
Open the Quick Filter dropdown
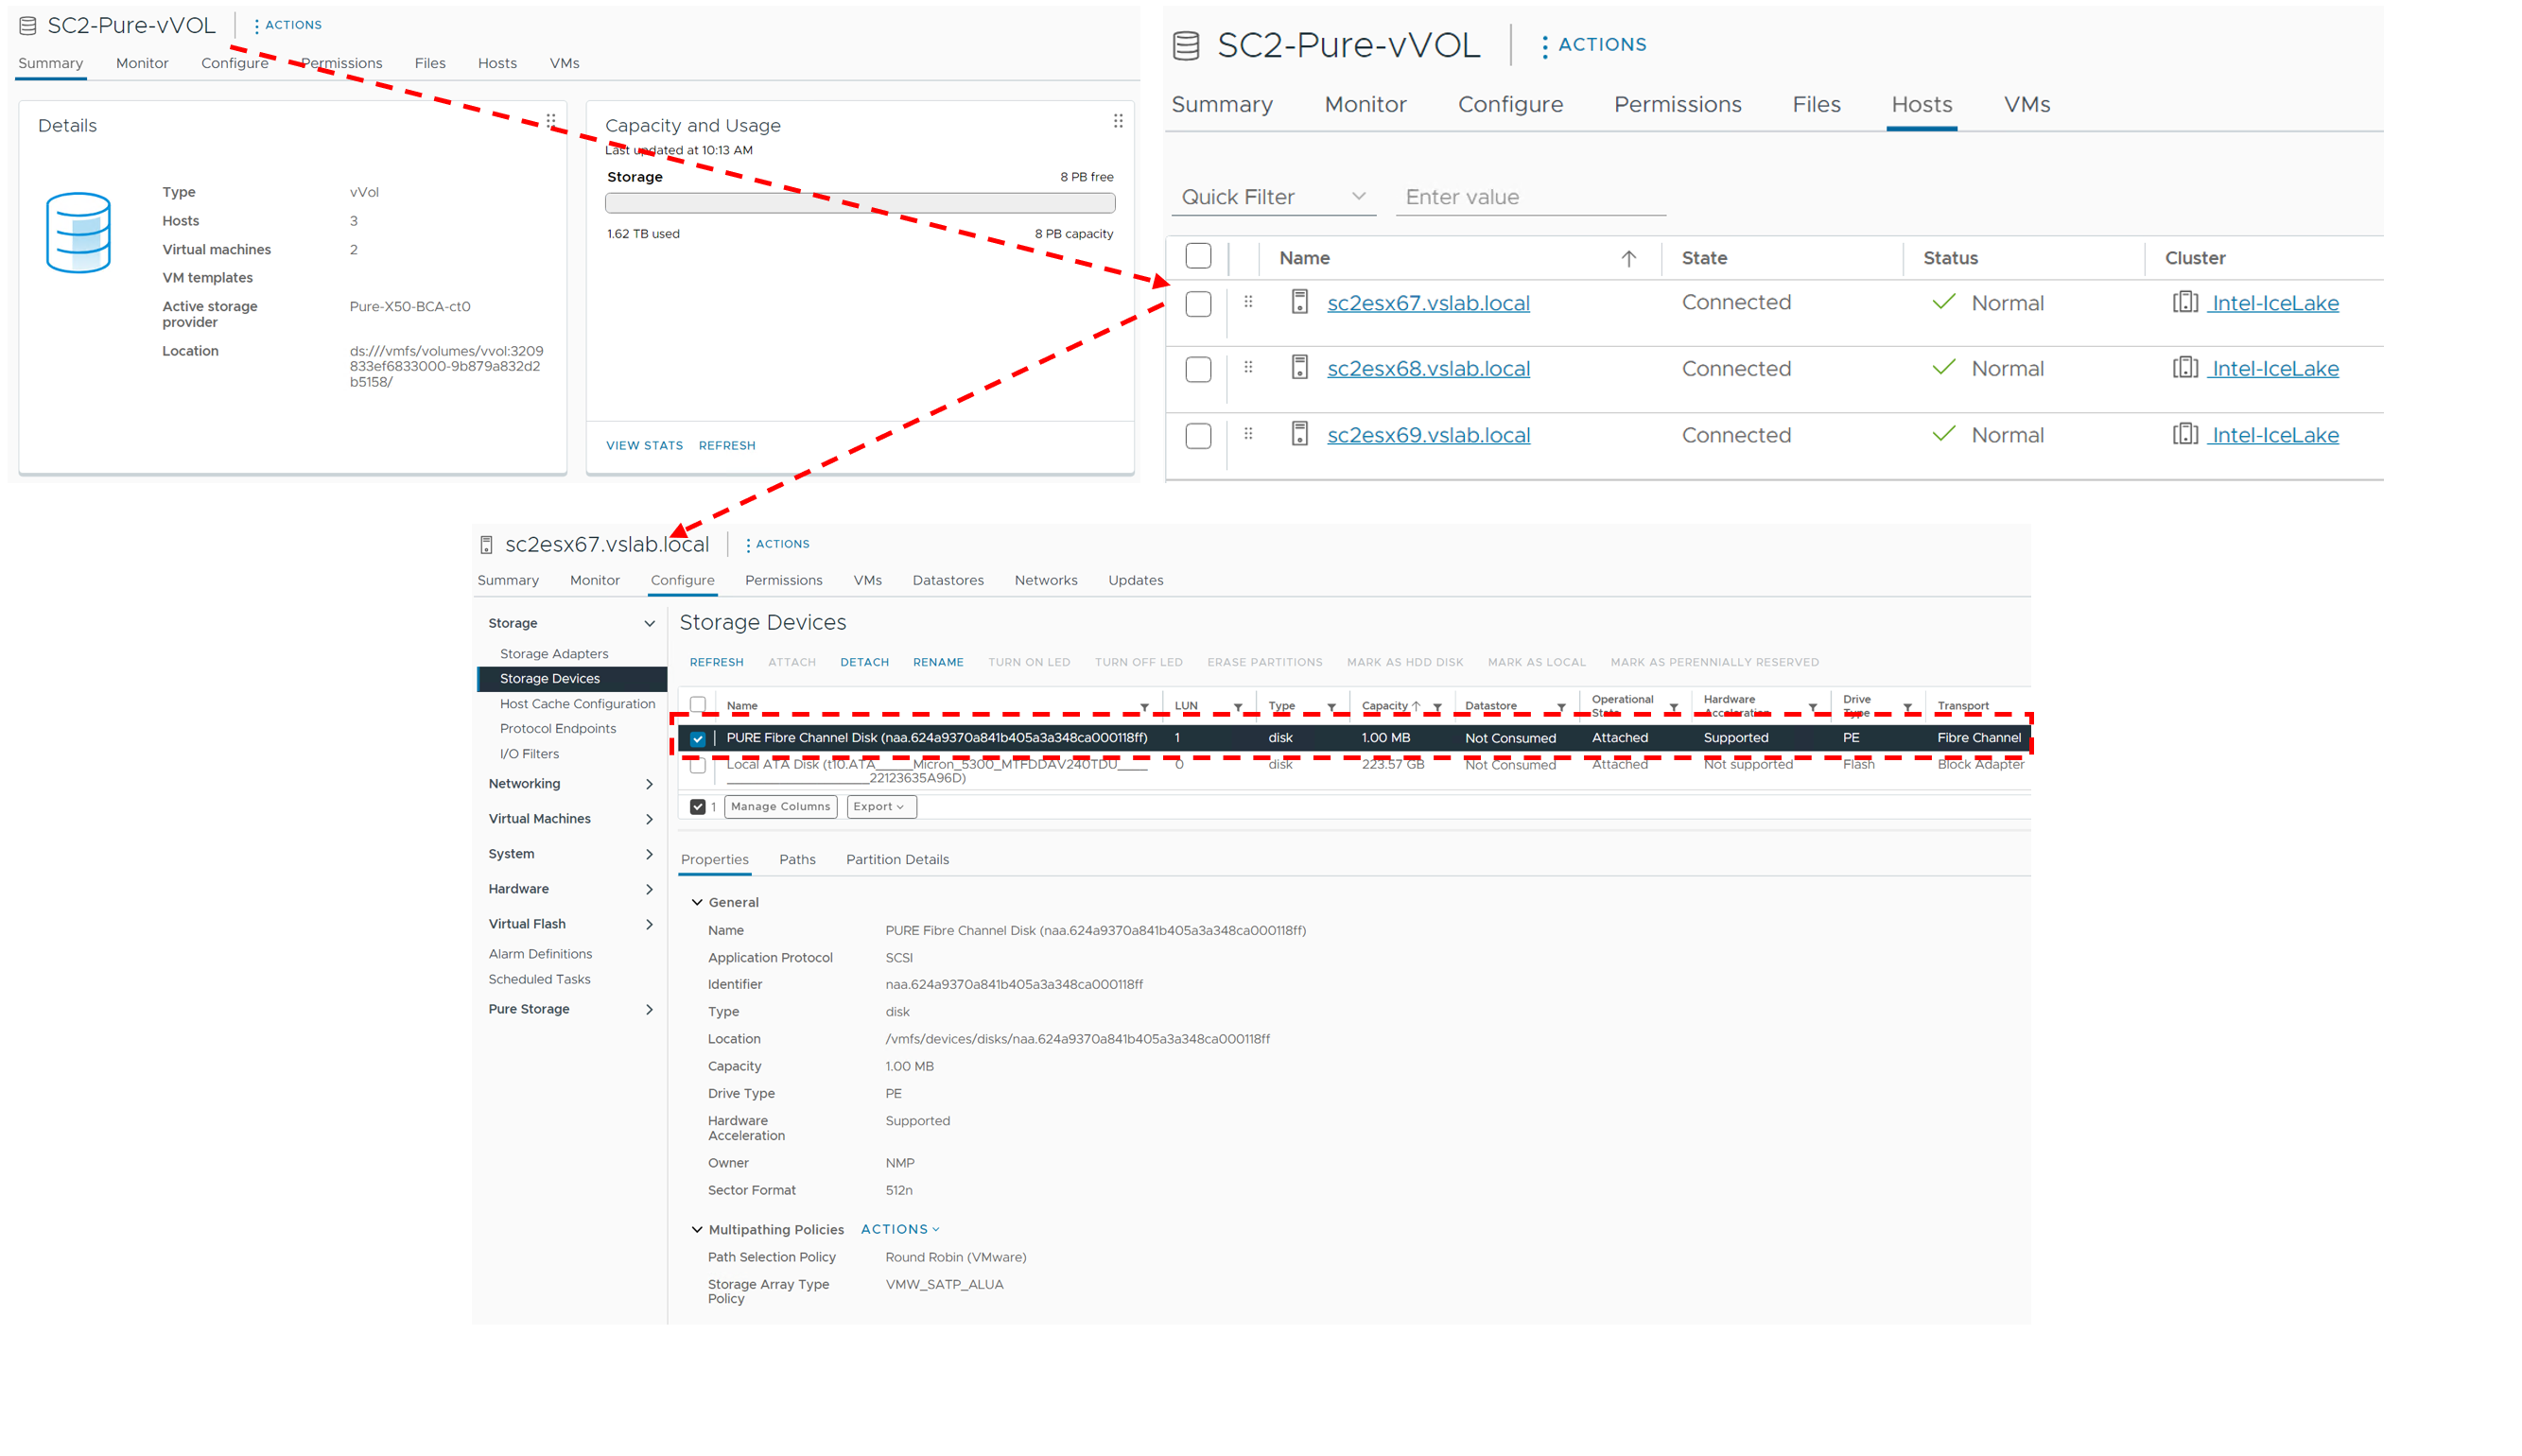(1272, 197)
